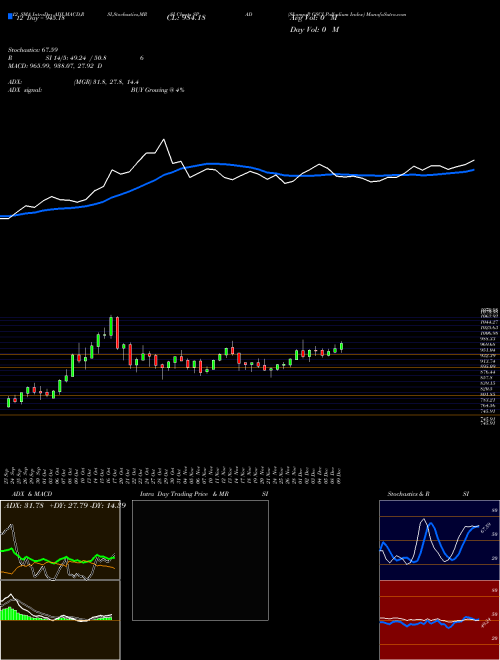
Task: Open the red RSI thumbnail chart
Action: (439, 620)
